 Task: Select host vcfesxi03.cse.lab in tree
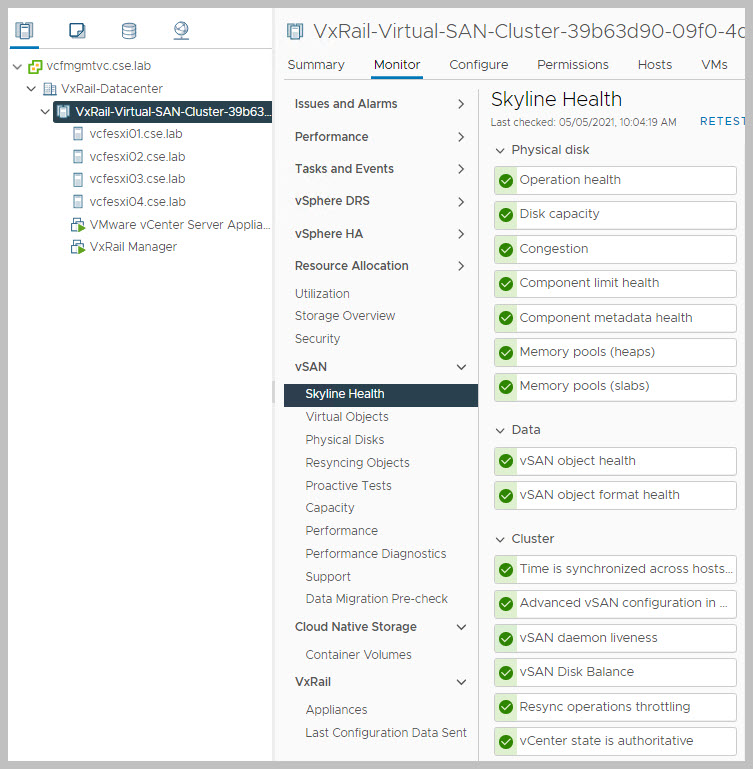pyautogui.click(x=137, y=179)
